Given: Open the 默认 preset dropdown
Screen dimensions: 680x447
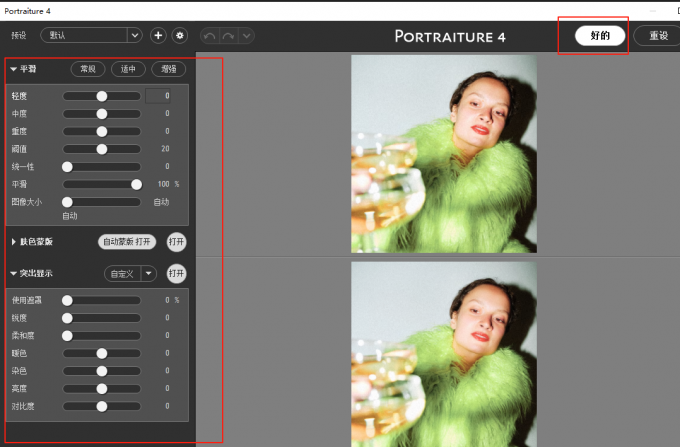Looking at the screenshot, I should click(91, 35).
